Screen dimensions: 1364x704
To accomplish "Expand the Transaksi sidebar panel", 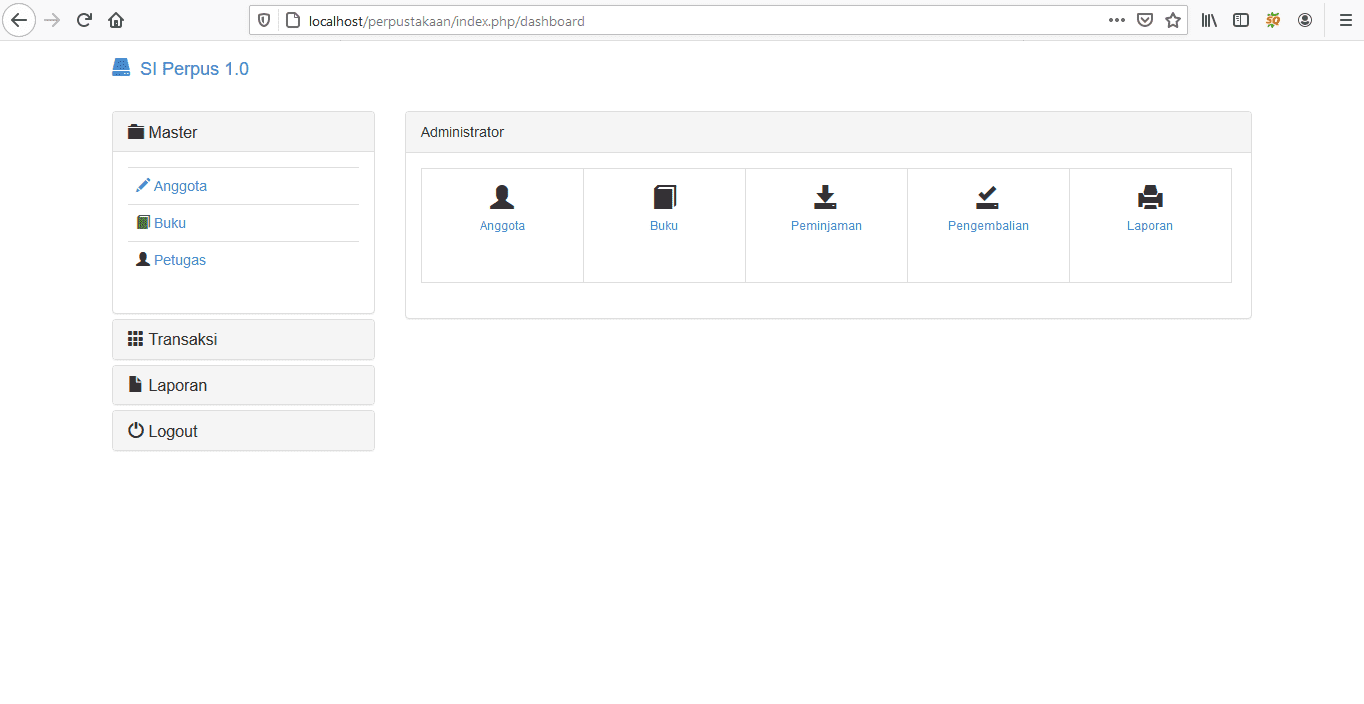I will 182,339.
